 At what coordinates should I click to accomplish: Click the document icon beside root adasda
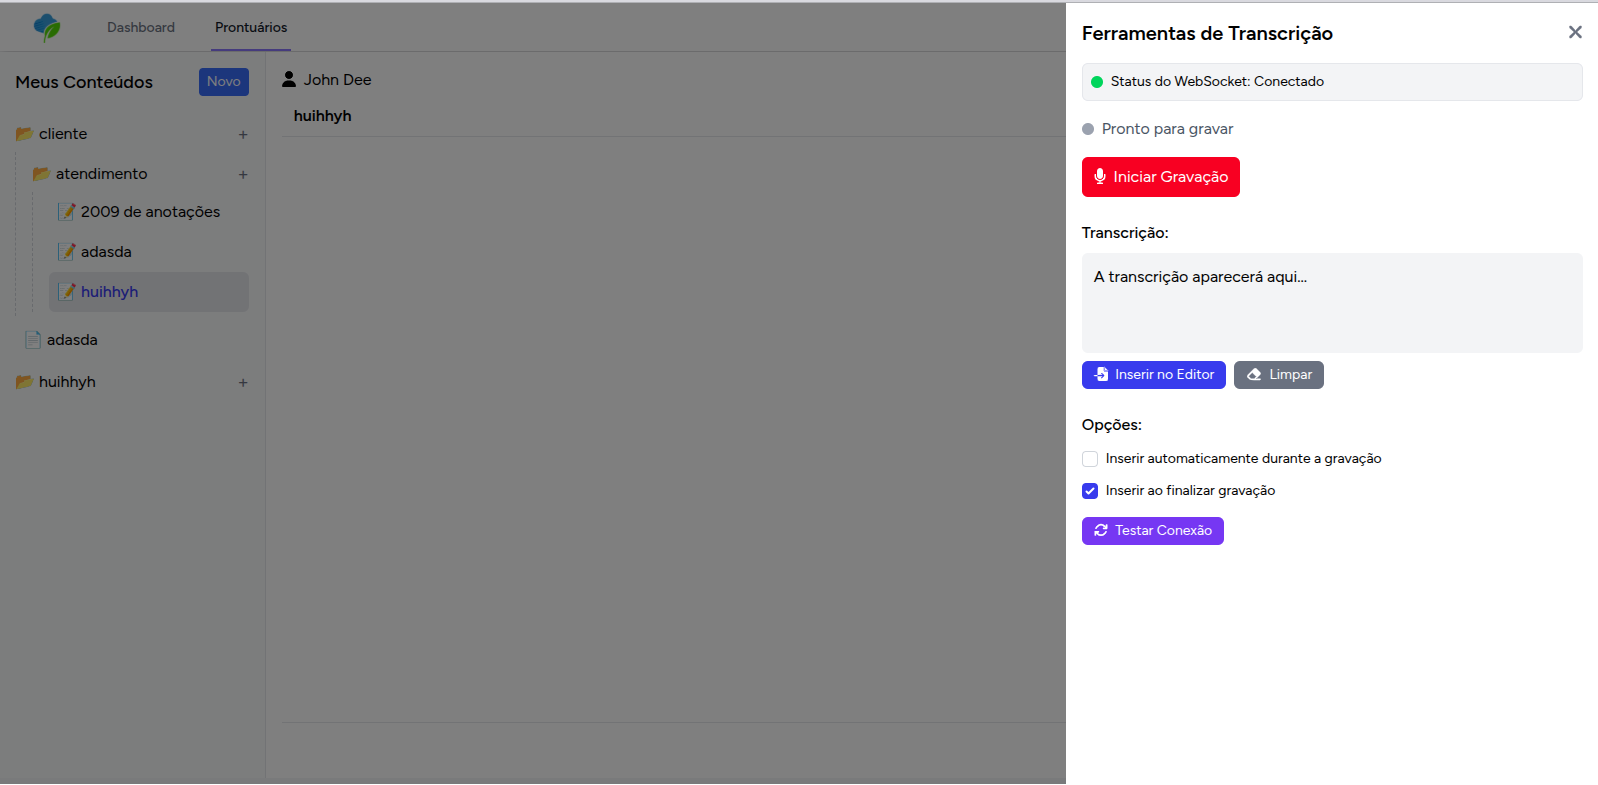[x=33, y=340]
